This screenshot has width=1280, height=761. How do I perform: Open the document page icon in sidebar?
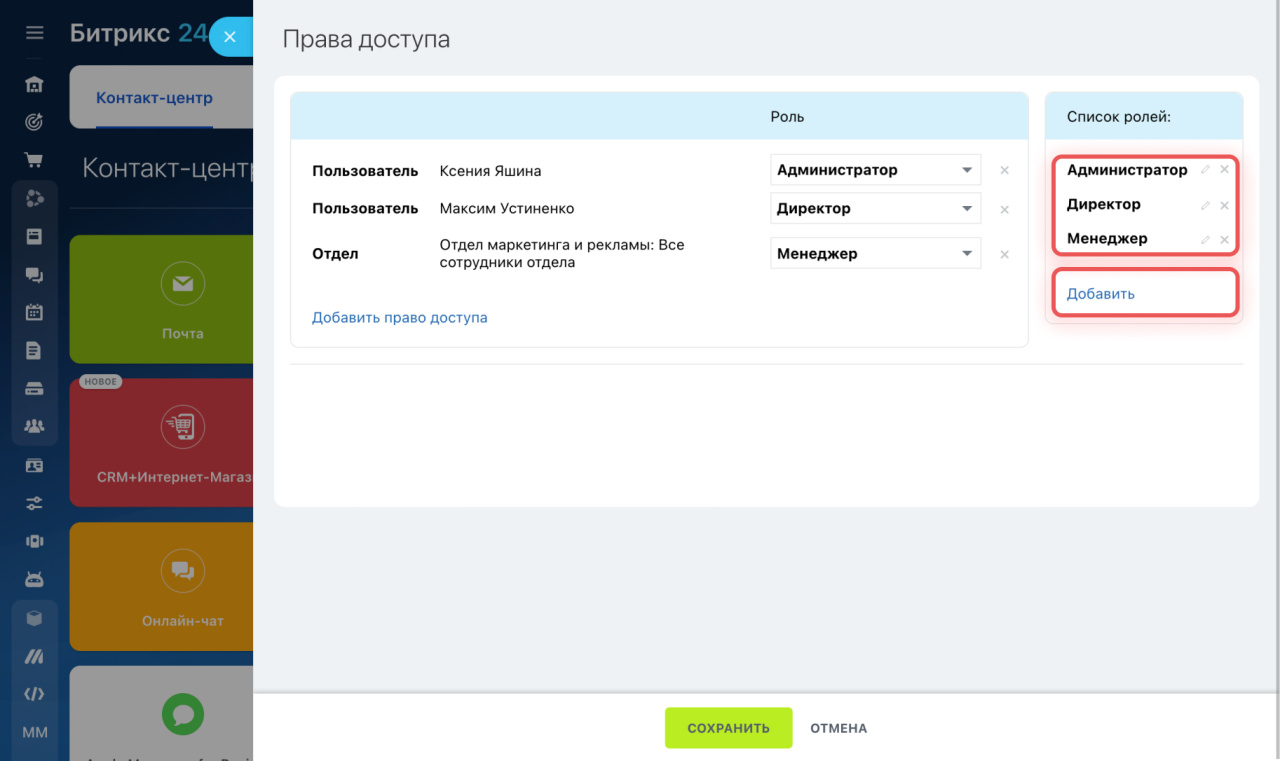point(35,351)
